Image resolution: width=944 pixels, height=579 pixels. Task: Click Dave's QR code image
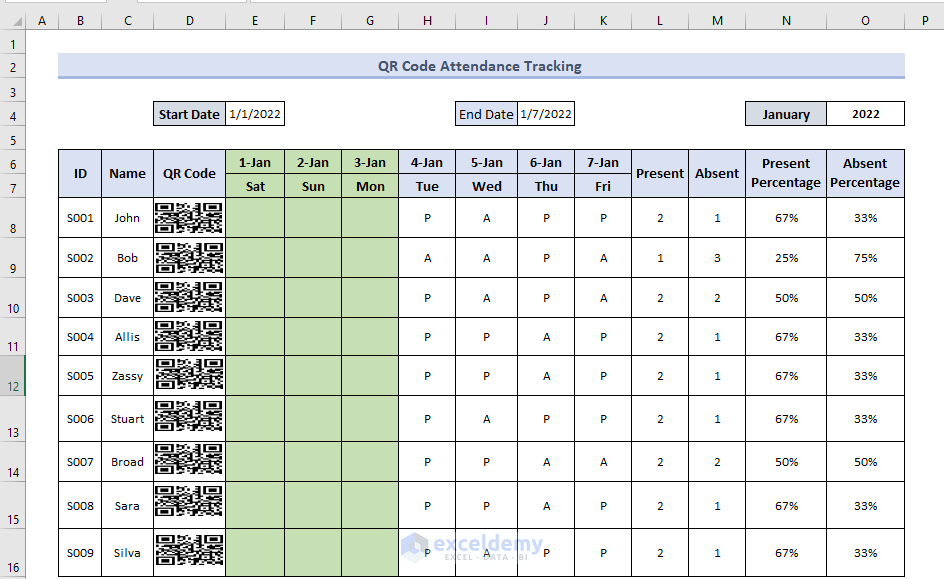(188, 296)
